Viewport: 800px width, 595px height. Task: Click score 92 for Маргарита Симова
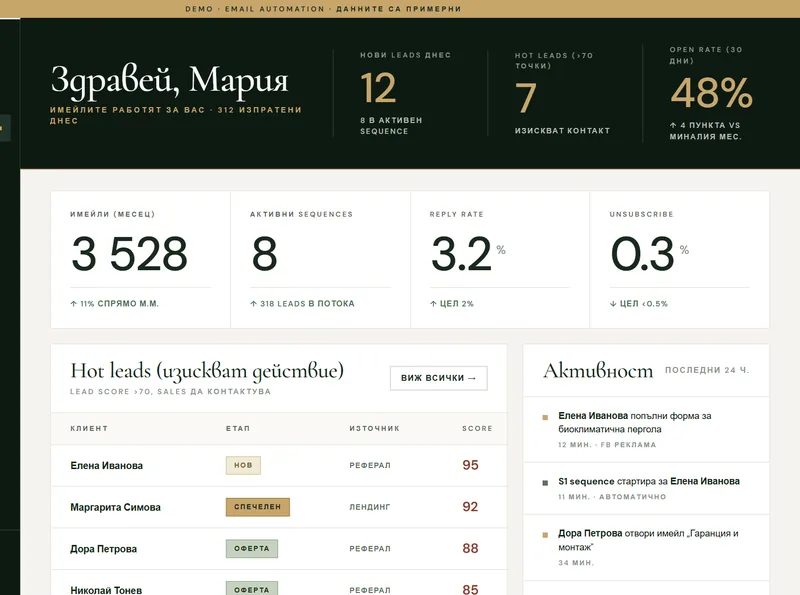click(470, 507)
